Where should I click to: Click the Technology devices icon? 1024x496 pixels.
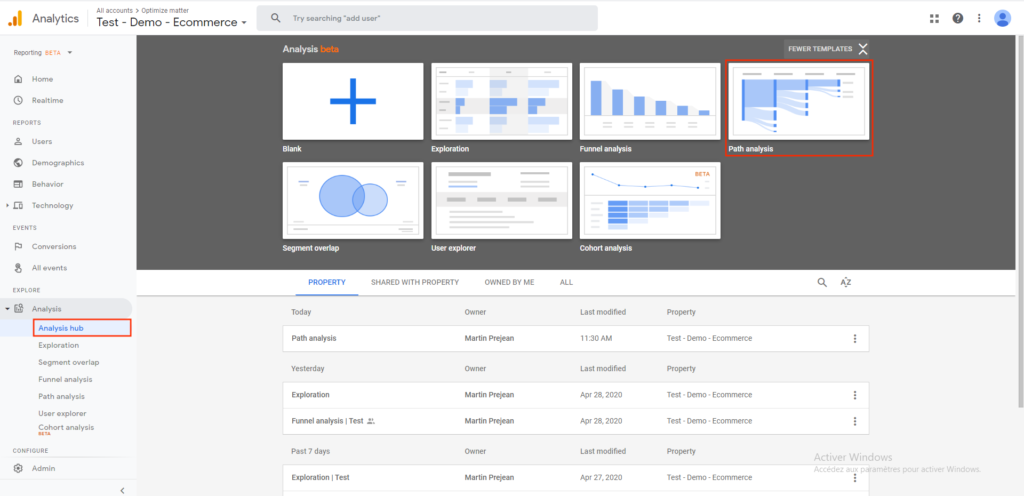(x=18, y=206)
